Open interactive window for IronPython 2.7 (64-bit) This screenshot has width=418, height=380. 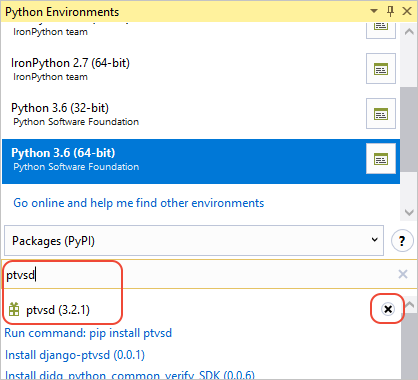381,68
